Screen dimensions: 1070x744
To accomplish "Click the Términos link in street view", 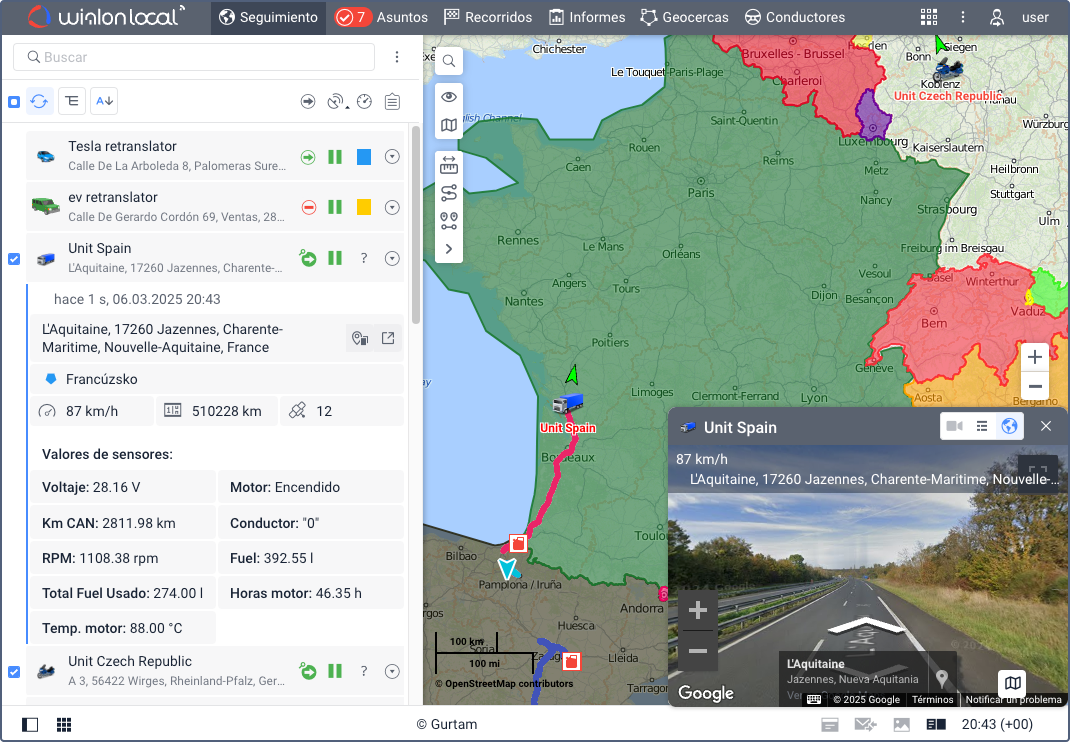I will click(932, 699).
